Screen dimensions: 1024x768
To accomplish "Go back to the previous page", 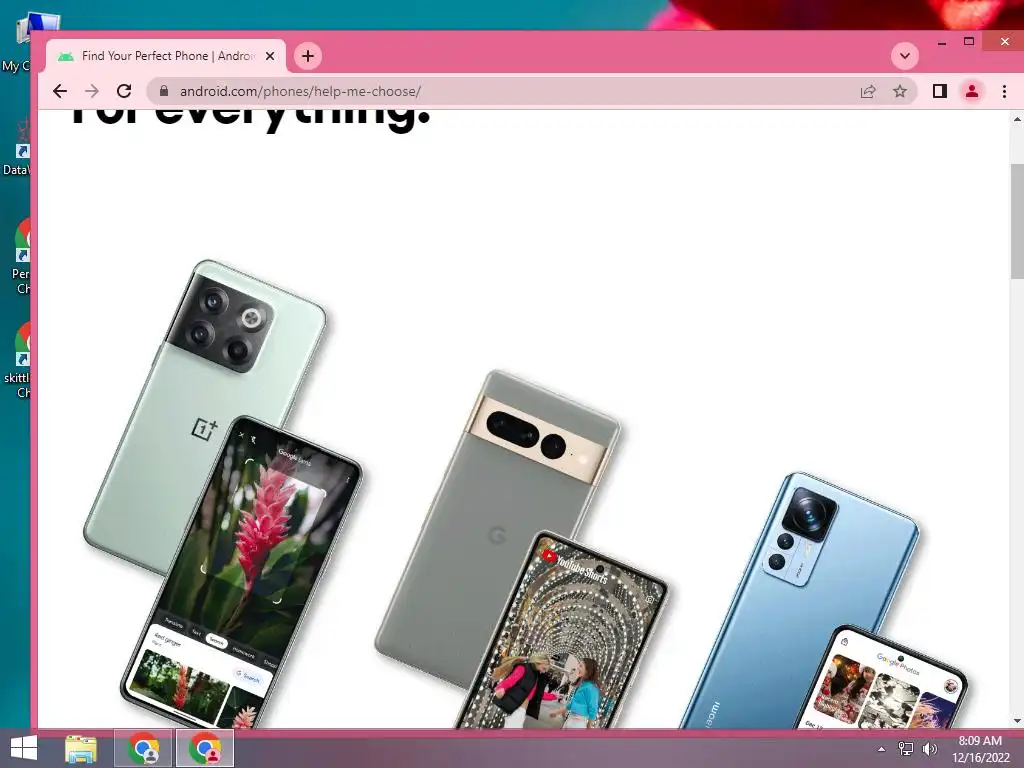I will click(x=60, y=91).
